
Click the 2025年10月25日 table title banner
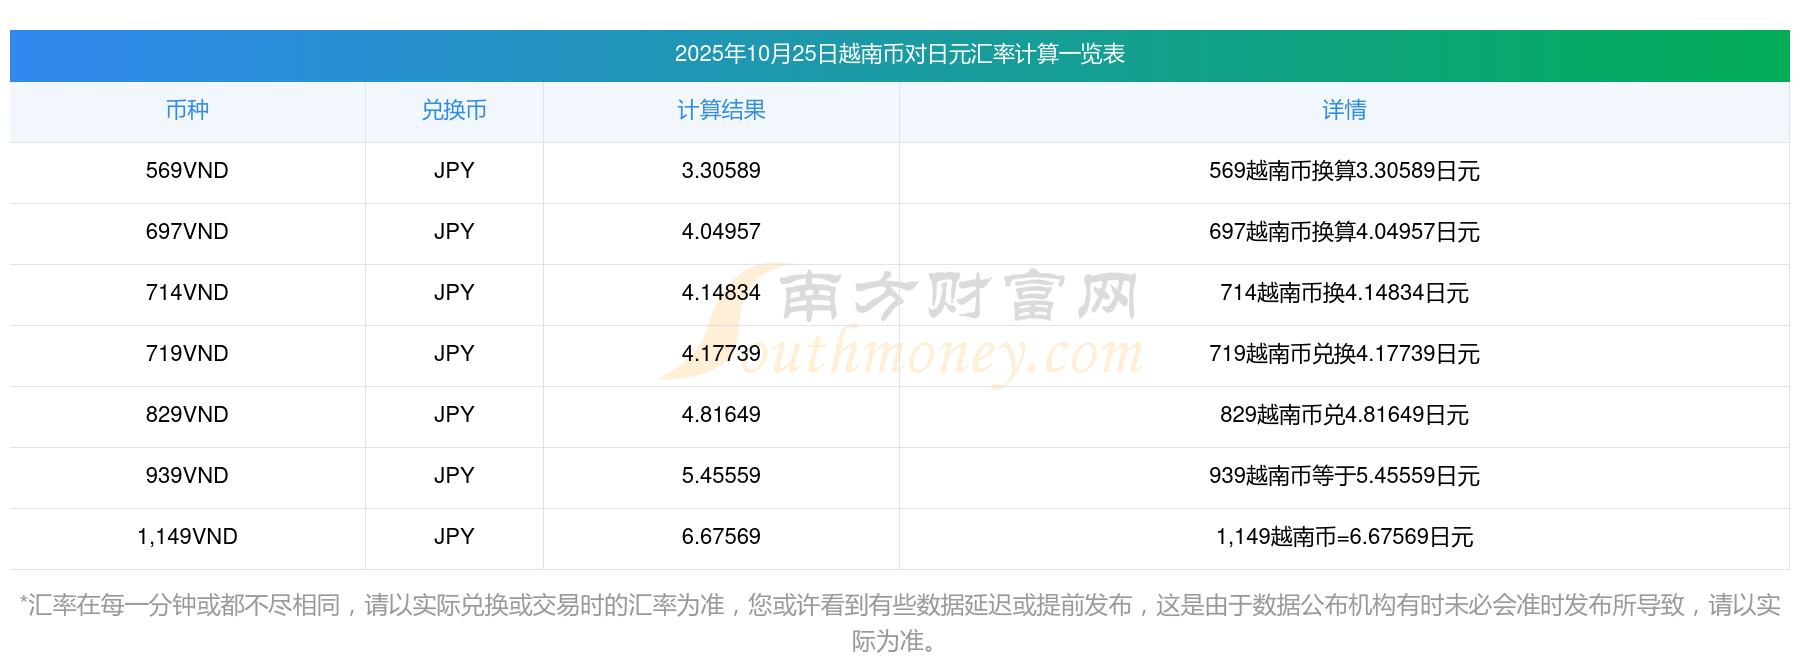coord(899,54)
